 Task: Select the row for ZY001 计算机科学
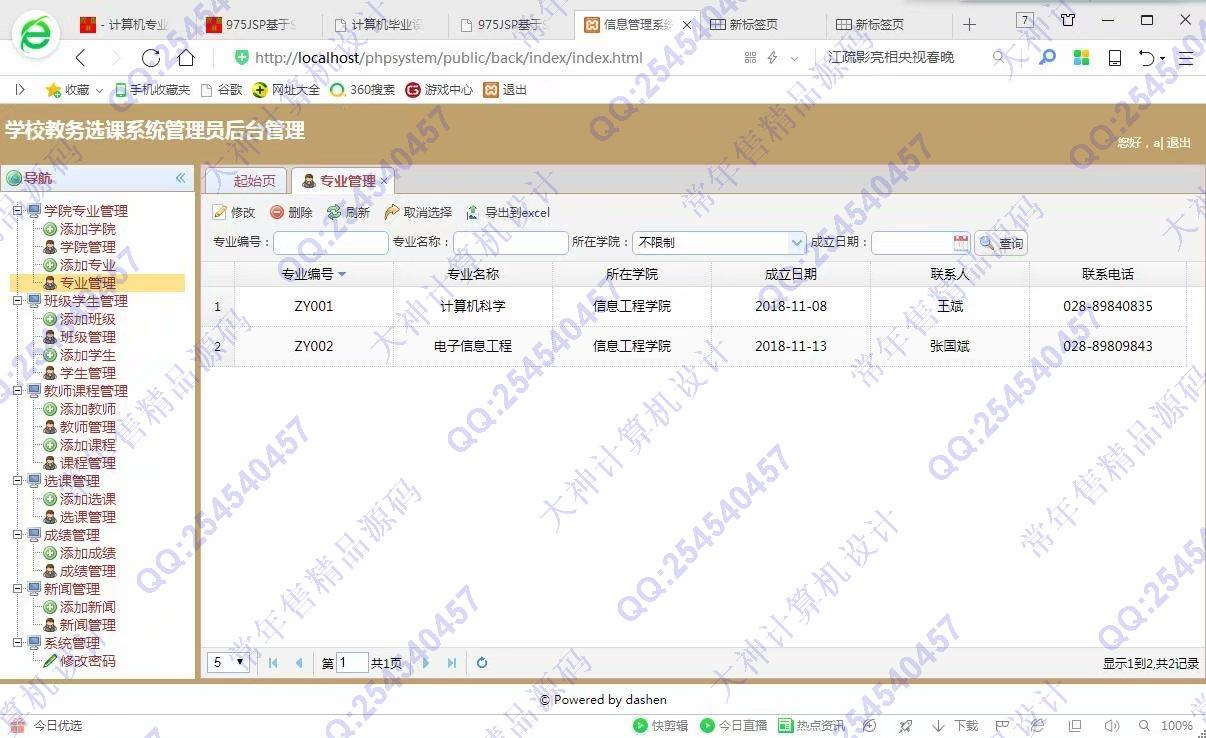coord(472,306)
